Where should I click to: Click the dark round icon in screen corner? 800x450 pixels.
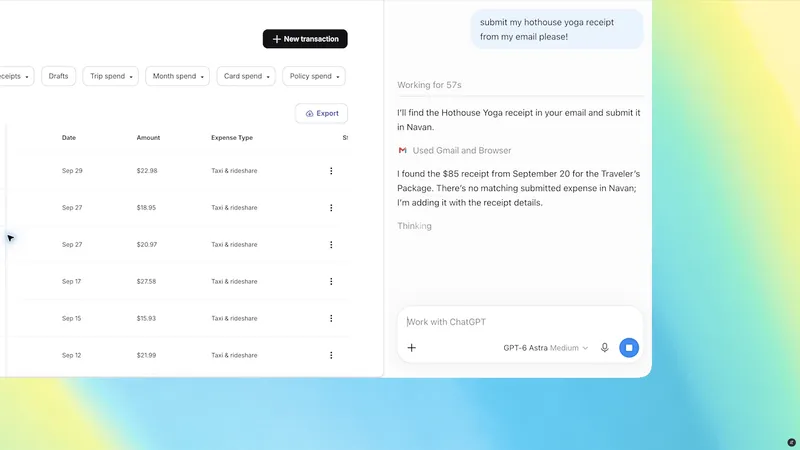click(791, 442)
